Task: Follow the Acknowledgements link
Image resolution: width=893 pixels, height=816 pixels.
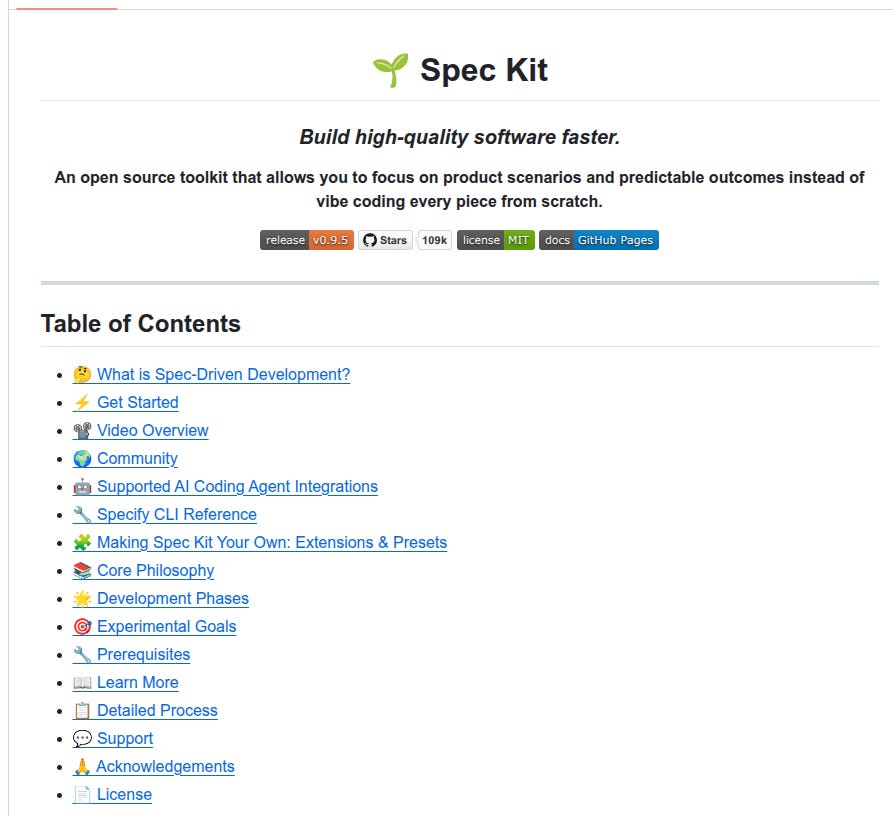Action: (x=165, y=766)
